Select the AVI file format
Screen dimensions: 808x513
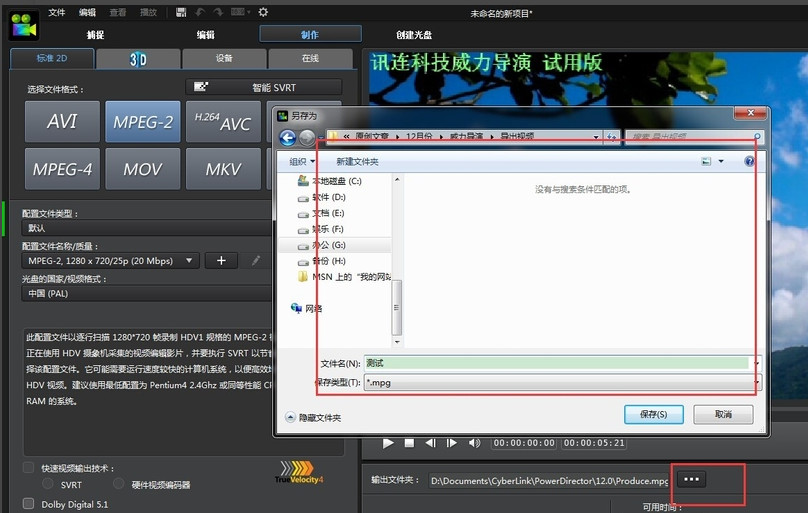pyautogui.click(x=62, y=122)
